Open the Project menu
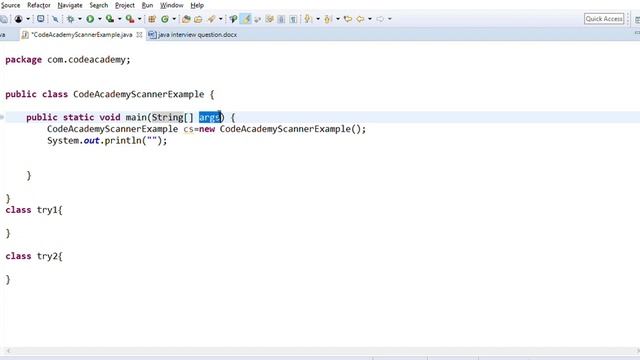The image size is (640, 360). pos(124,5)
